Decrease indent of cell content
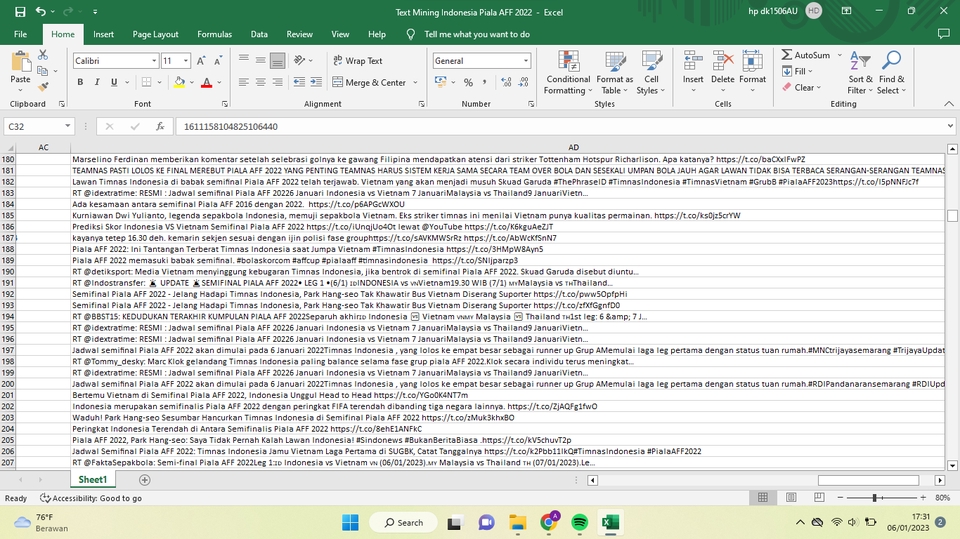960x539 pixels. pos(299,82)
